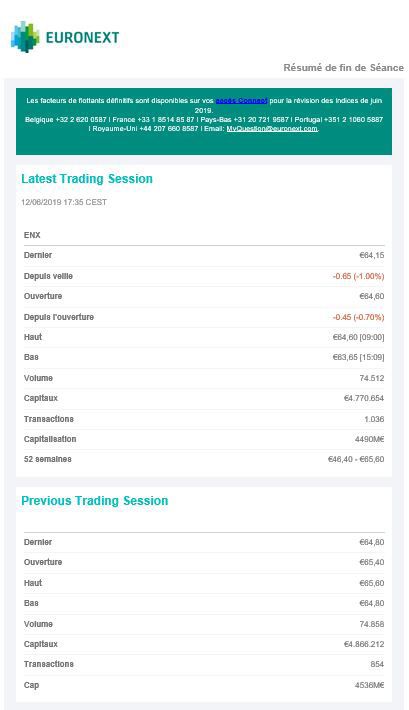This screenshot has width=409, height=710.
Task: Select the Haut value €64,60 [09:00]
Action: pyautogui.click(x=358, y=337)
